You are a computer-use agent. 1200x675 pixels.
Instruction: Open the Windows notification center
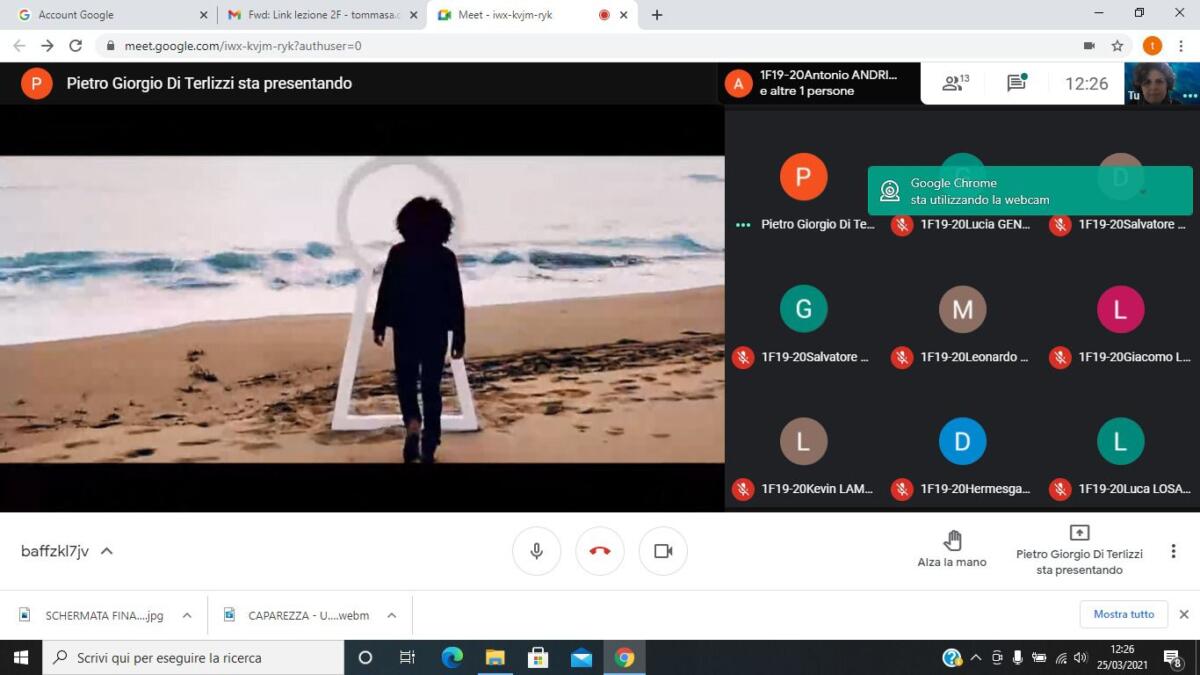[x=1173, y=657]
